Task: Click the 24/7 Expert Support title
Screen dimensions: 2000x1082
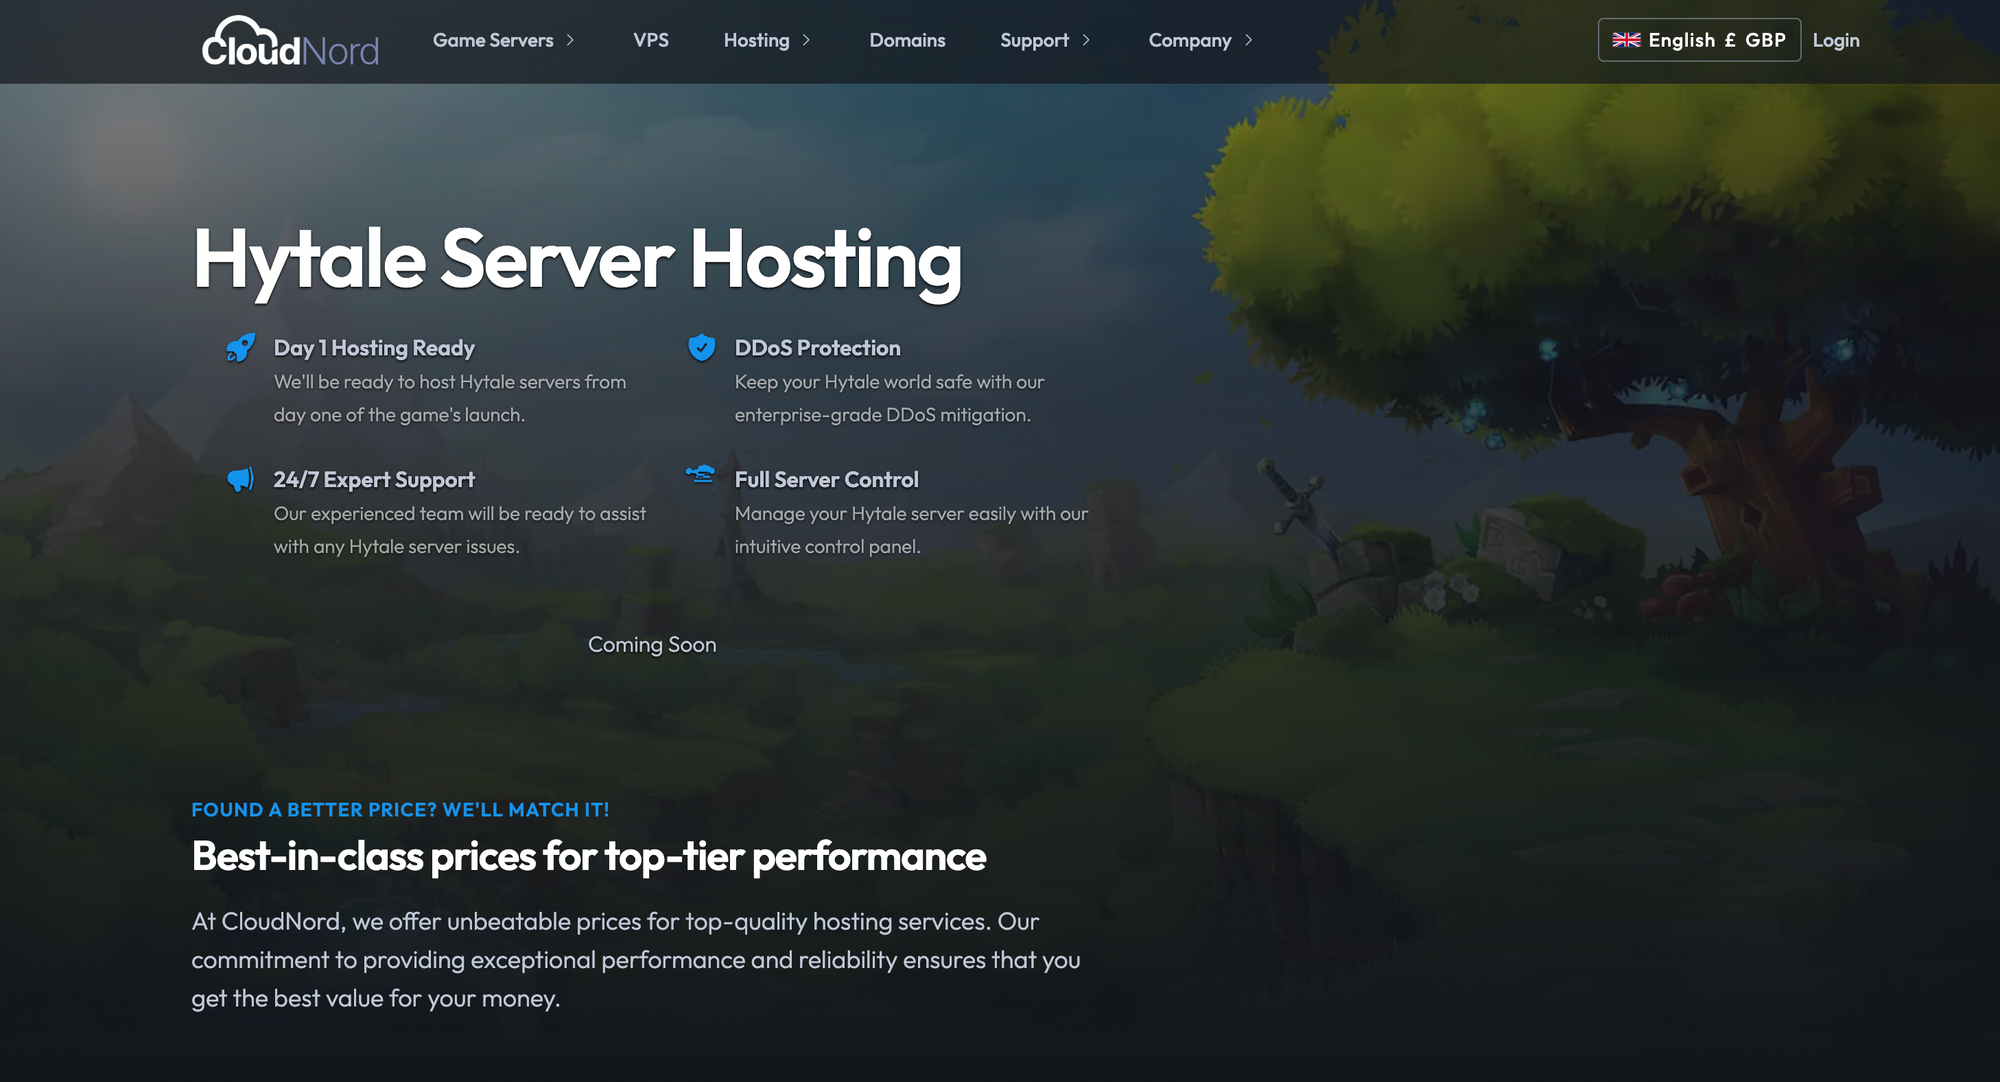Action: coord(374,480)
